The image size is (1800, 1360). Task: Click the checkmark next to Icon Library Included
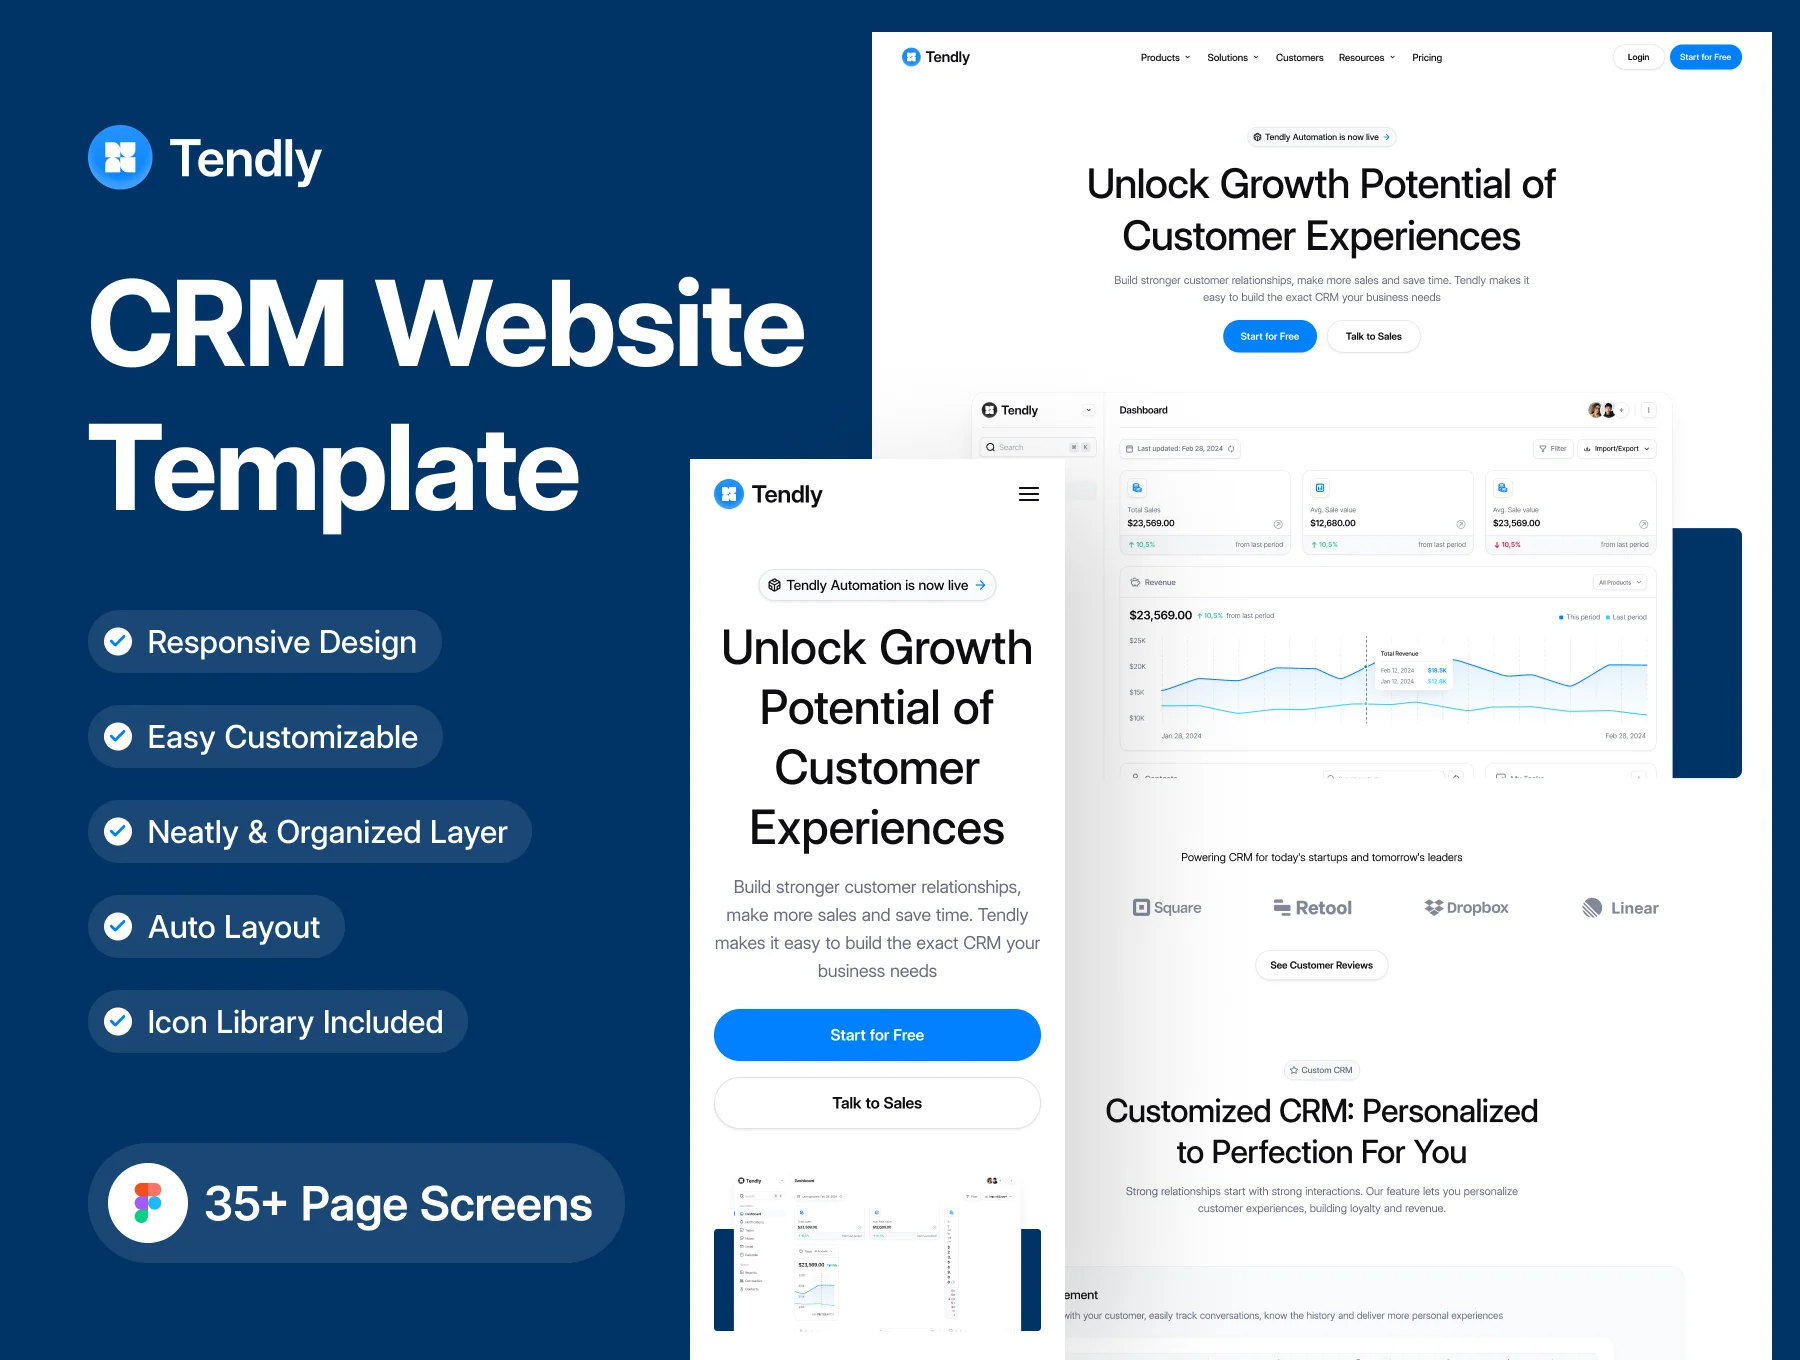pyautogui.click(x=118, y=1021)
